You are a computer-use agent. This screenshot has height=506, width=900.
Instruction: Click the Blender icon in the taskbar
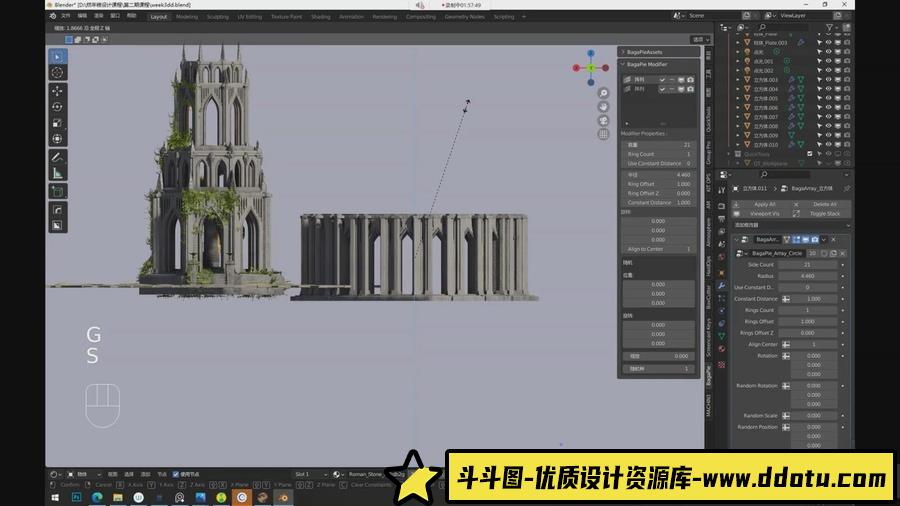(x=283, y=497)
